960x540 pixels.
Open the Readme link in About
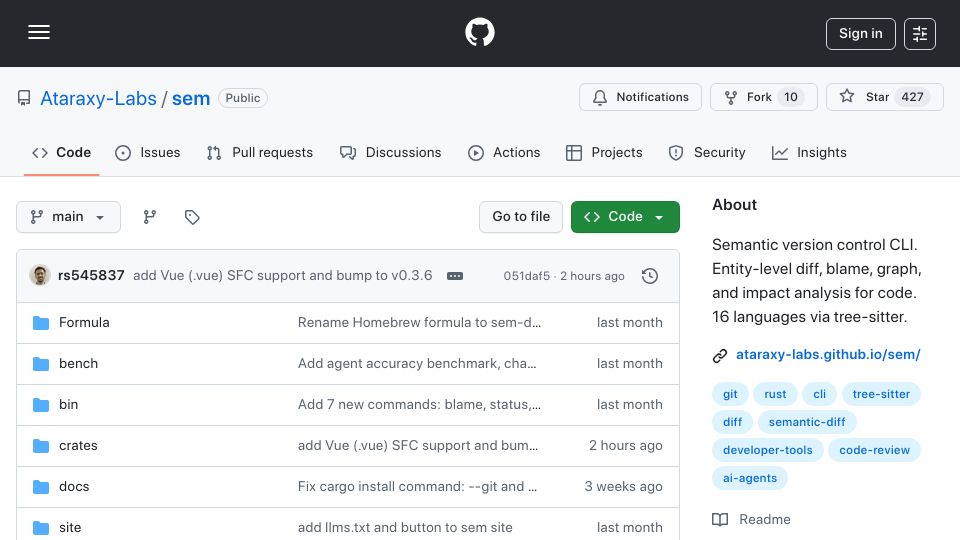(752, 520)
